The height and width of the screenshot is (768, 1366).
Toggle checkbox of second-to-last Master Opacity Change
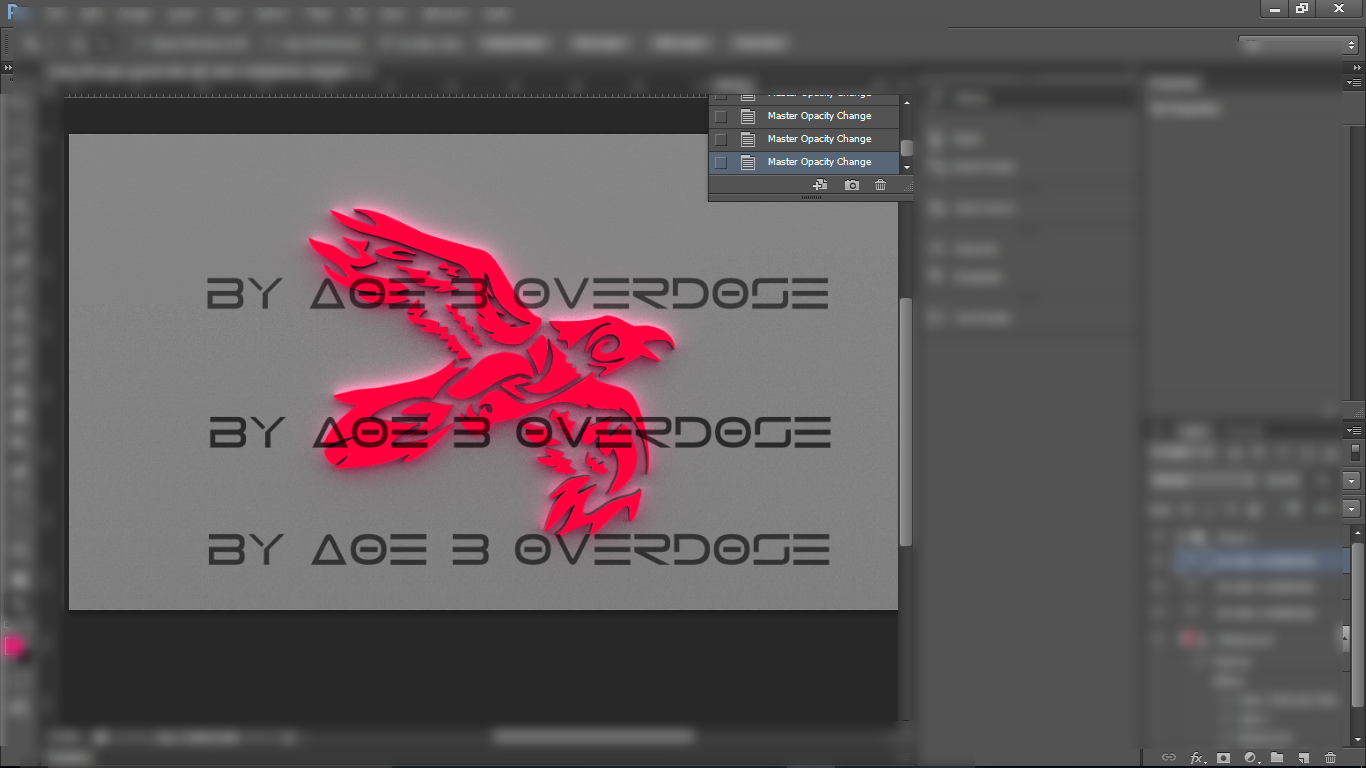tap(720, 139)
